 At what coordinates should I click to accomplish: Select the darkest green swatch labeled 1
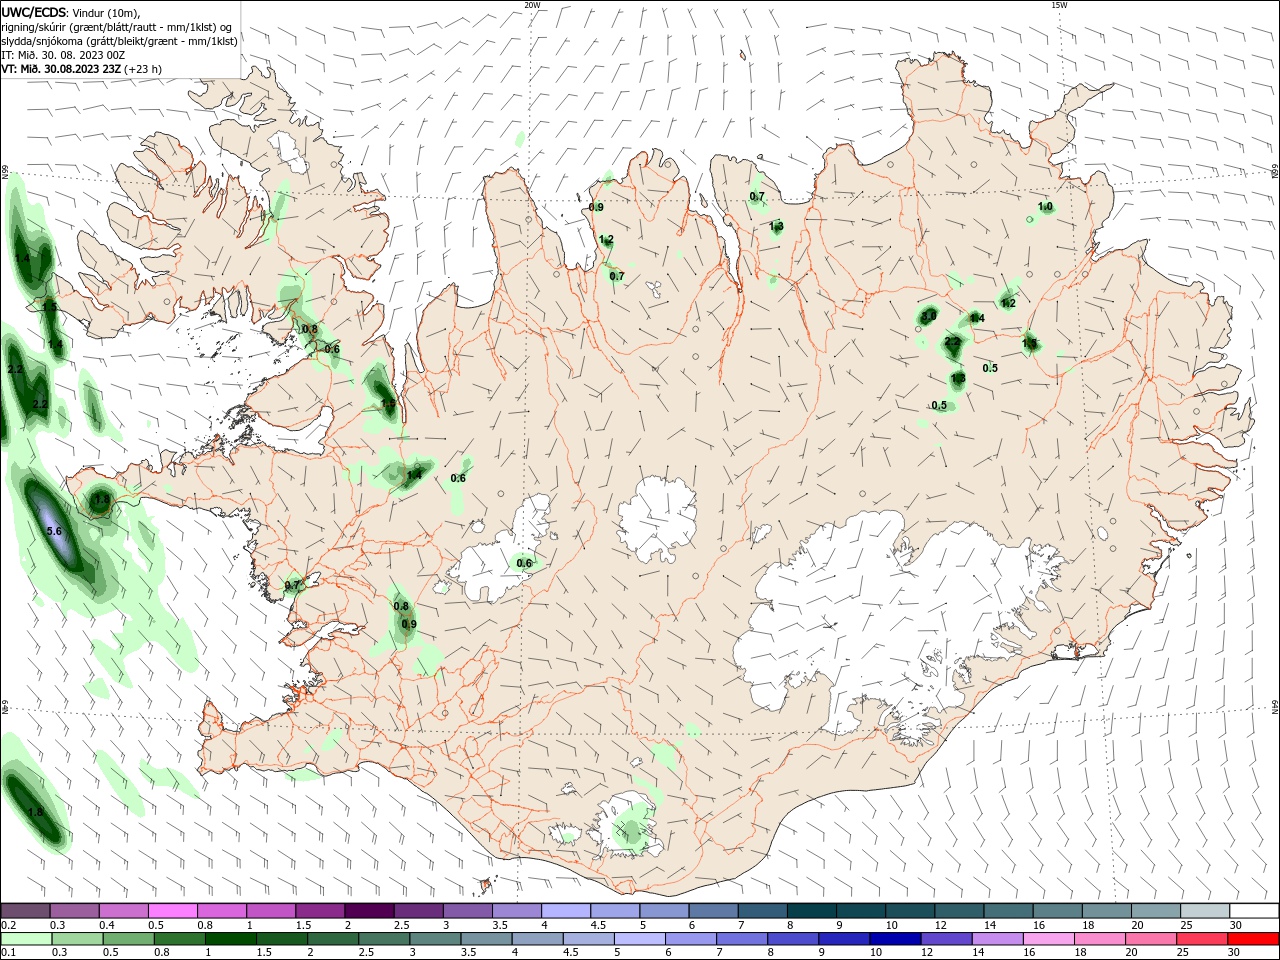(231, 939)
